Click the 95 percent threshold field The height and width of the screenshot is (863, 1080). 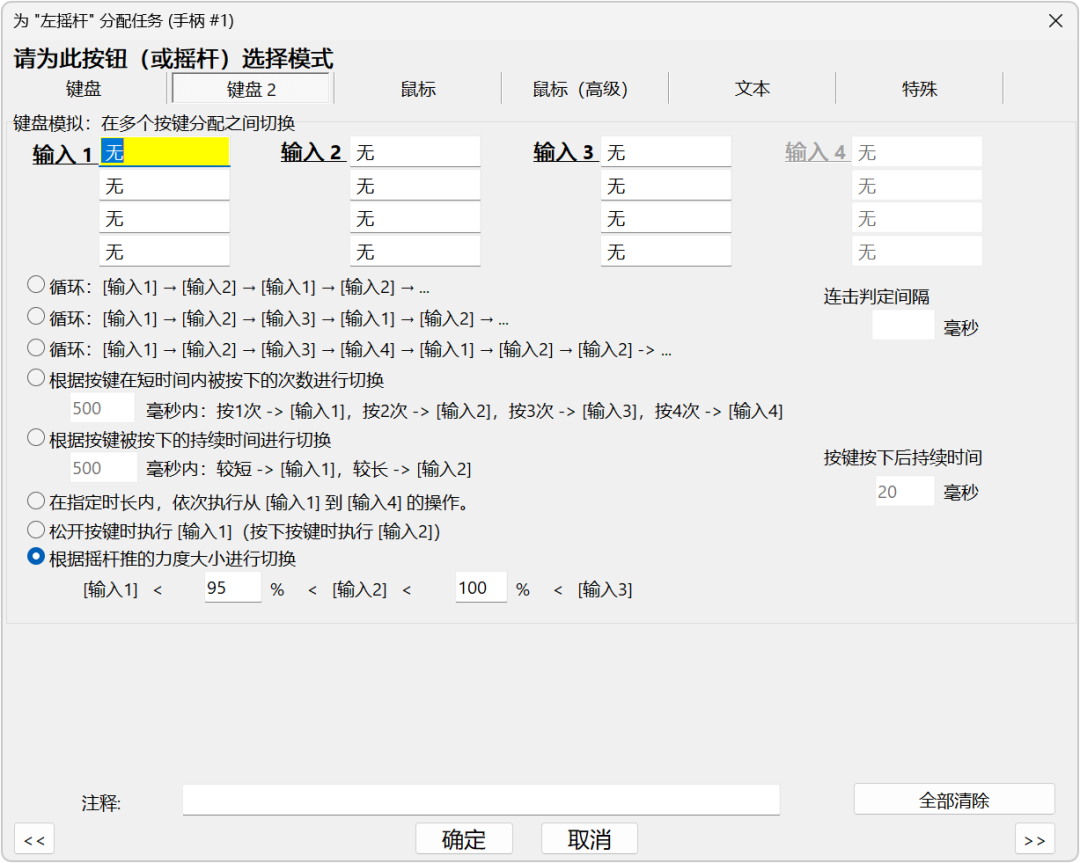tap(233, 588)
